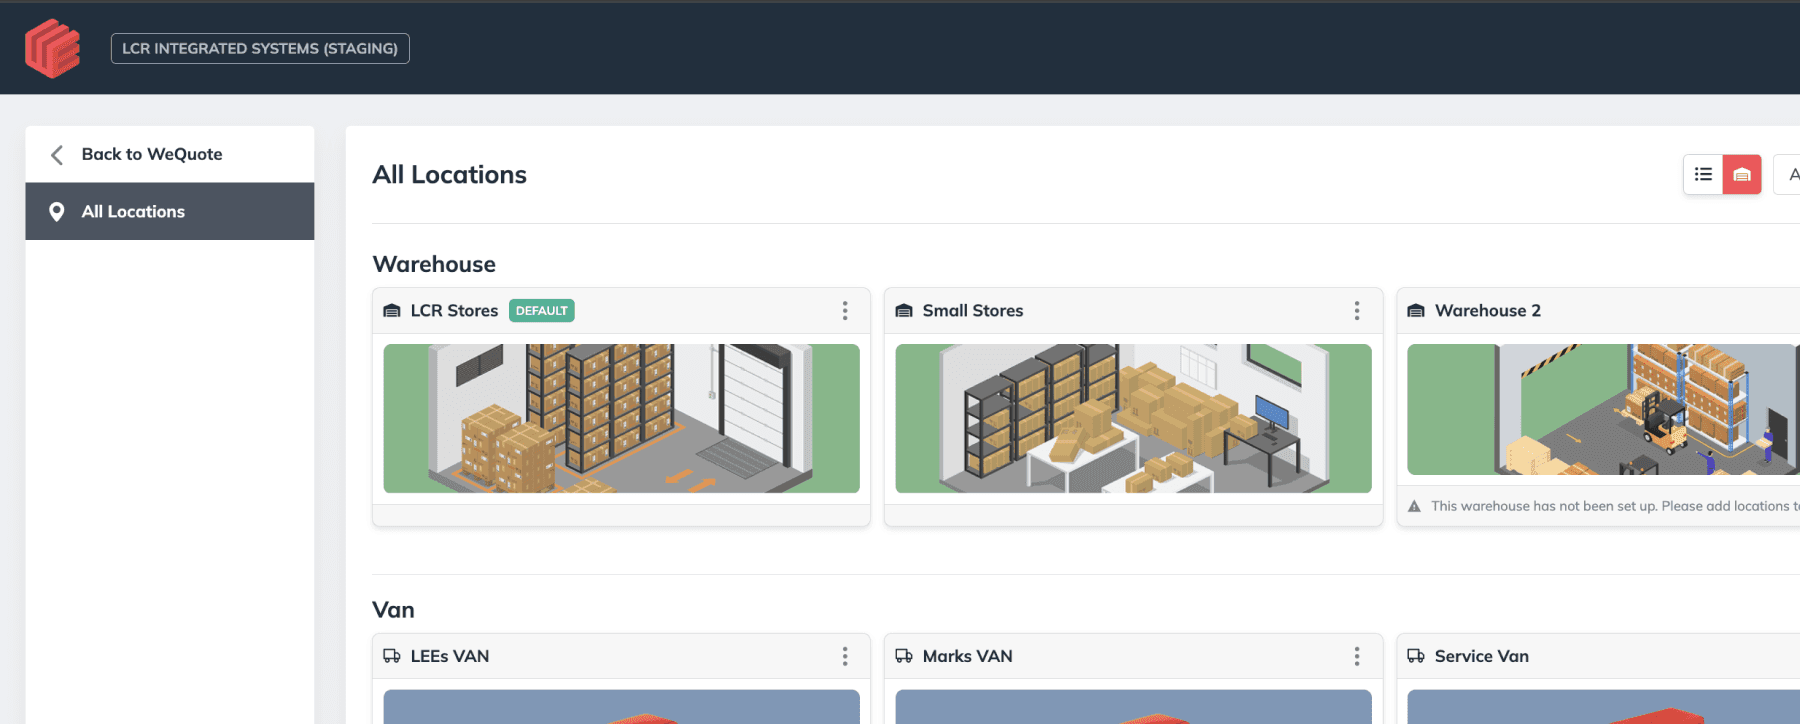
Task: Click the warehouse icon next to Warehouse 2
Action: [x=1416, y=311]
